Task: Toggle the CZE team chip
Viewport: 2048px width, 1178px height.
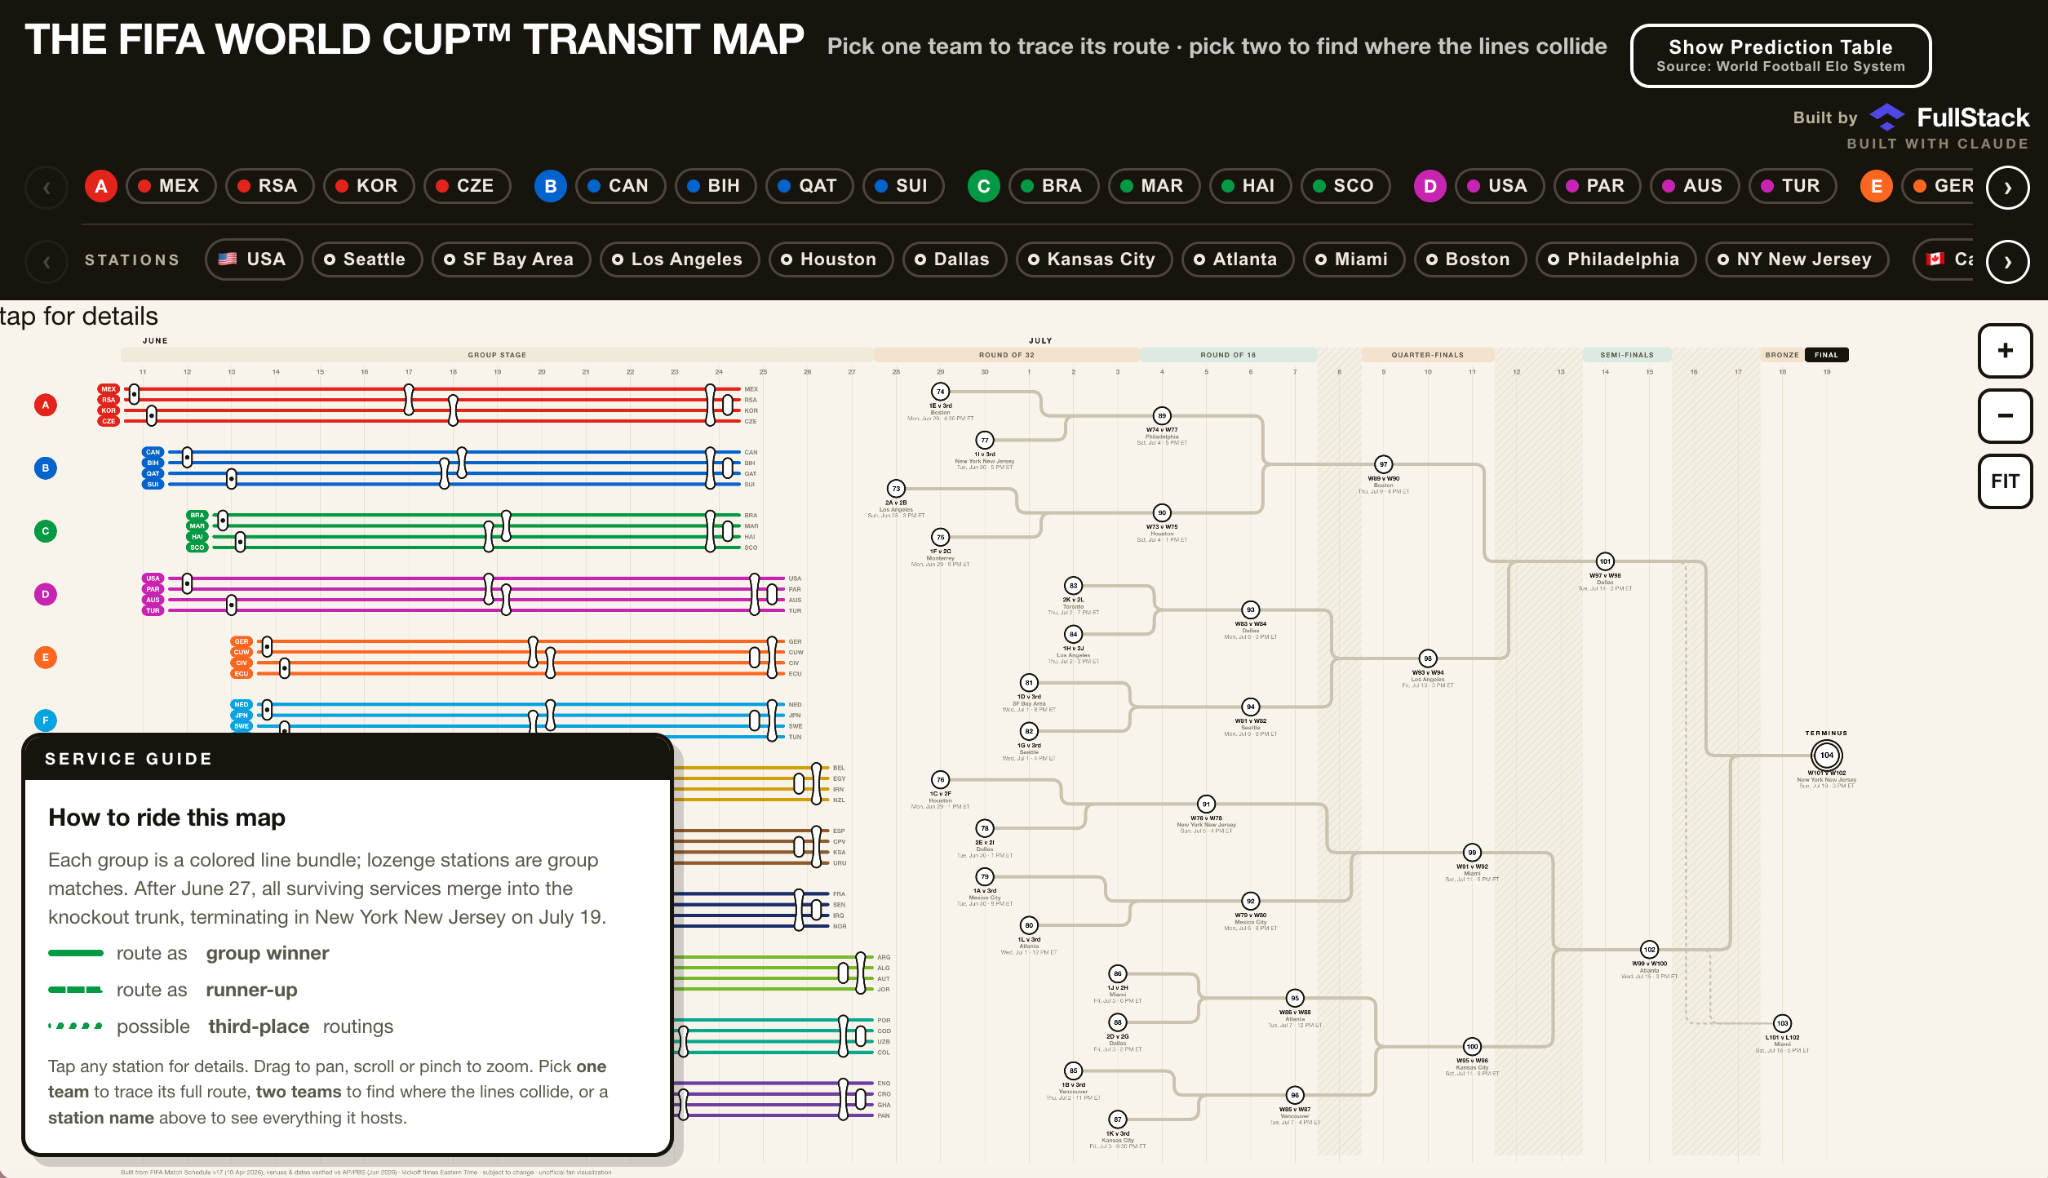Action: (x=467, y=186)
